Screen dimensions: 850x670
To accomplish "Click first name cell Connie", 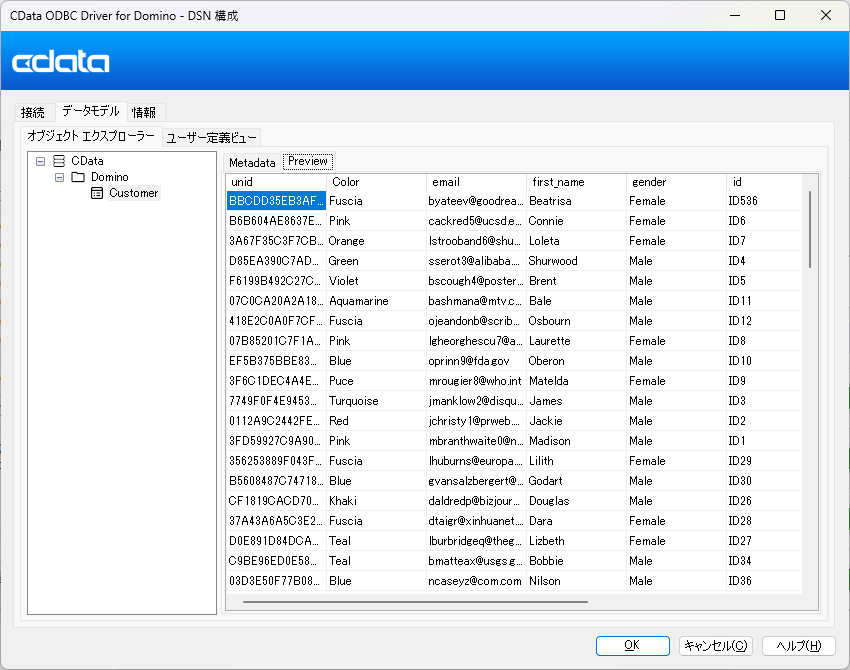I will pyautogui.click(x=576, y=221).
